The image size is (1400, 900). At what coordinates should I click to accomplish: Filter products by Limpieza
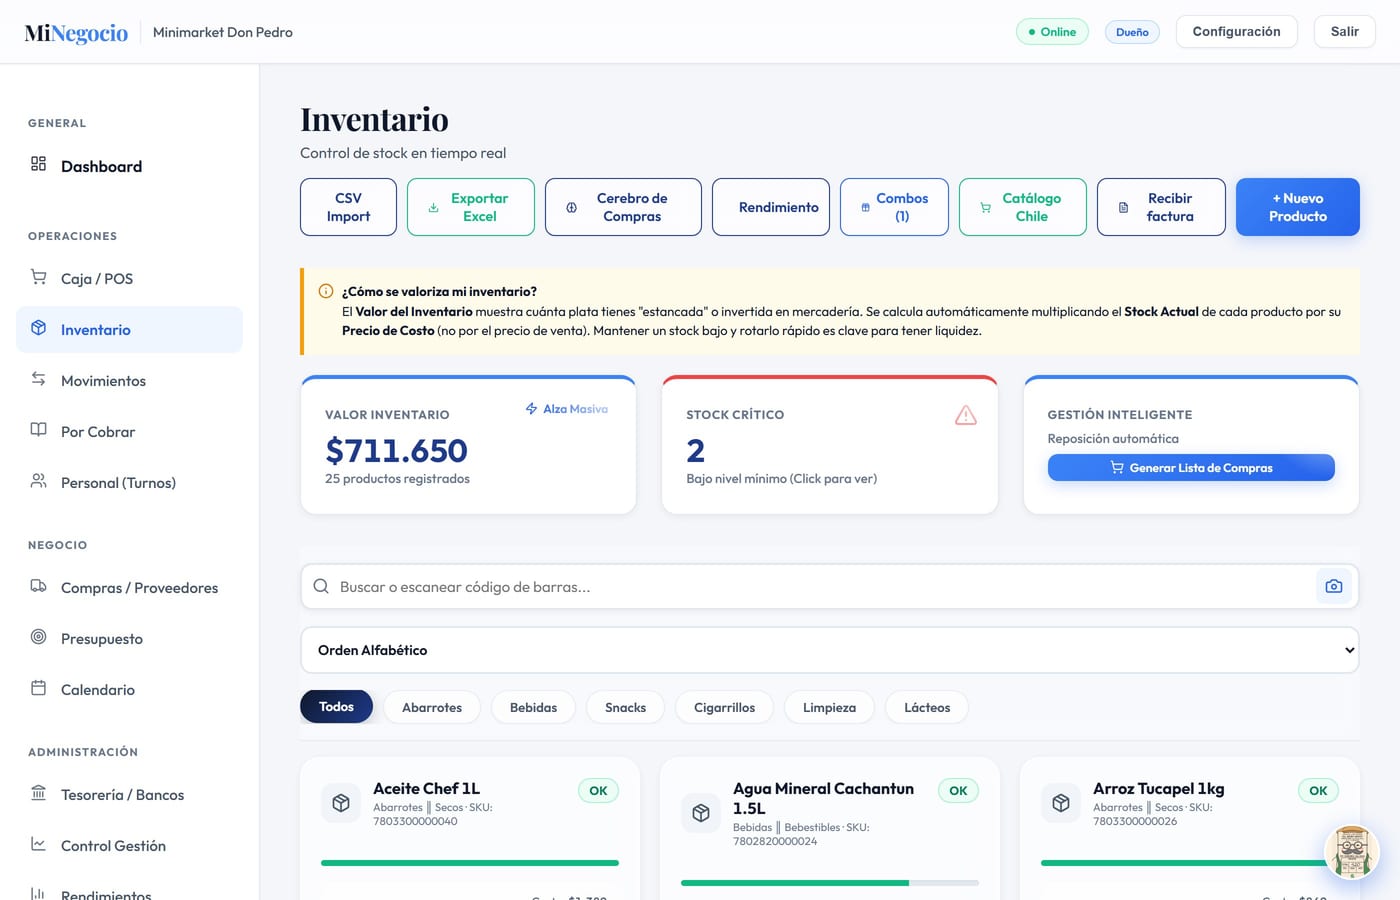click(829, 707)
